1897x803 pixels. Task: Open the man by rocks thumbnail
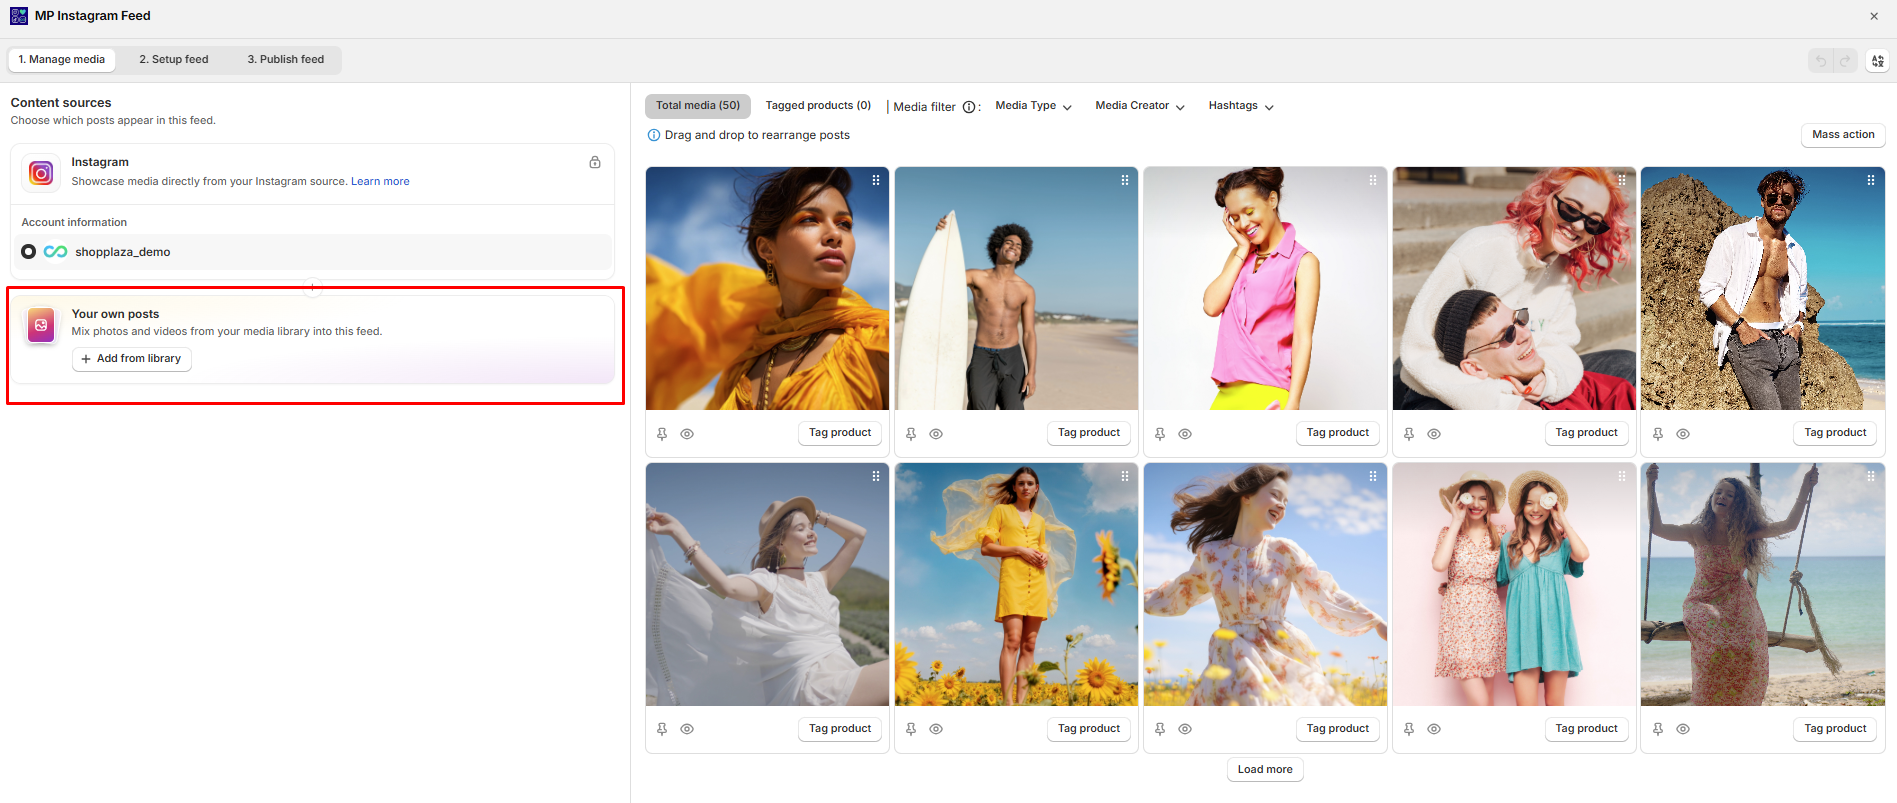click(x=1763, y=289)
